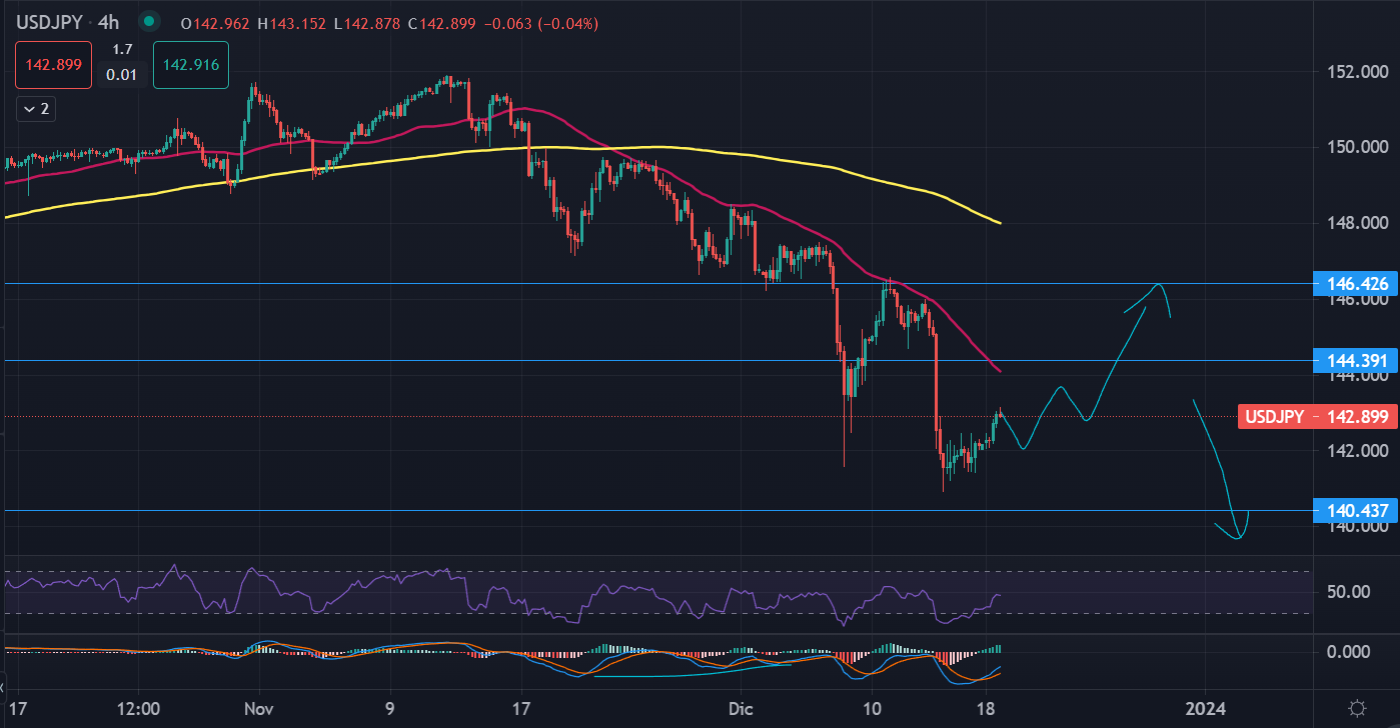Open symbol search from USDJPY title
Viewport: 1400px width, 728px height.
point(49,21)
